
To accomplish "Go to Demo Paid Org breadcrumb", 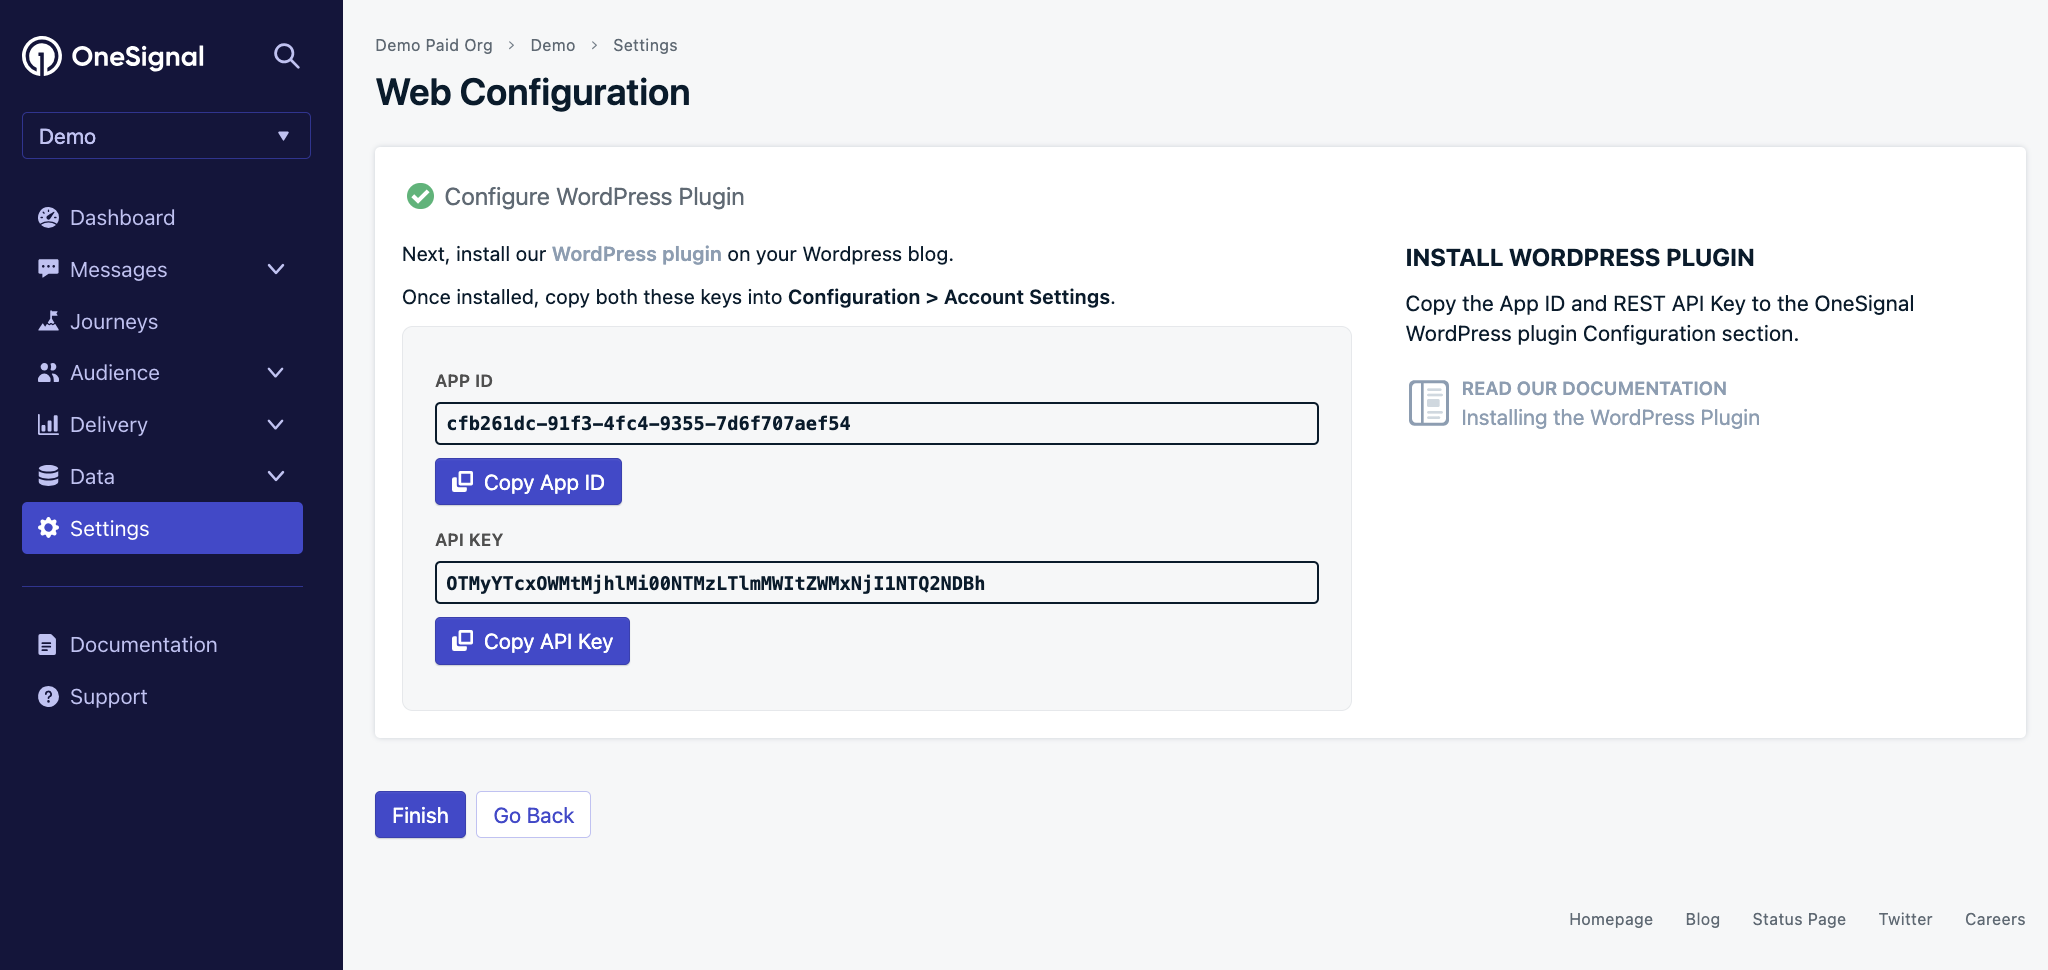I will 434,45.
